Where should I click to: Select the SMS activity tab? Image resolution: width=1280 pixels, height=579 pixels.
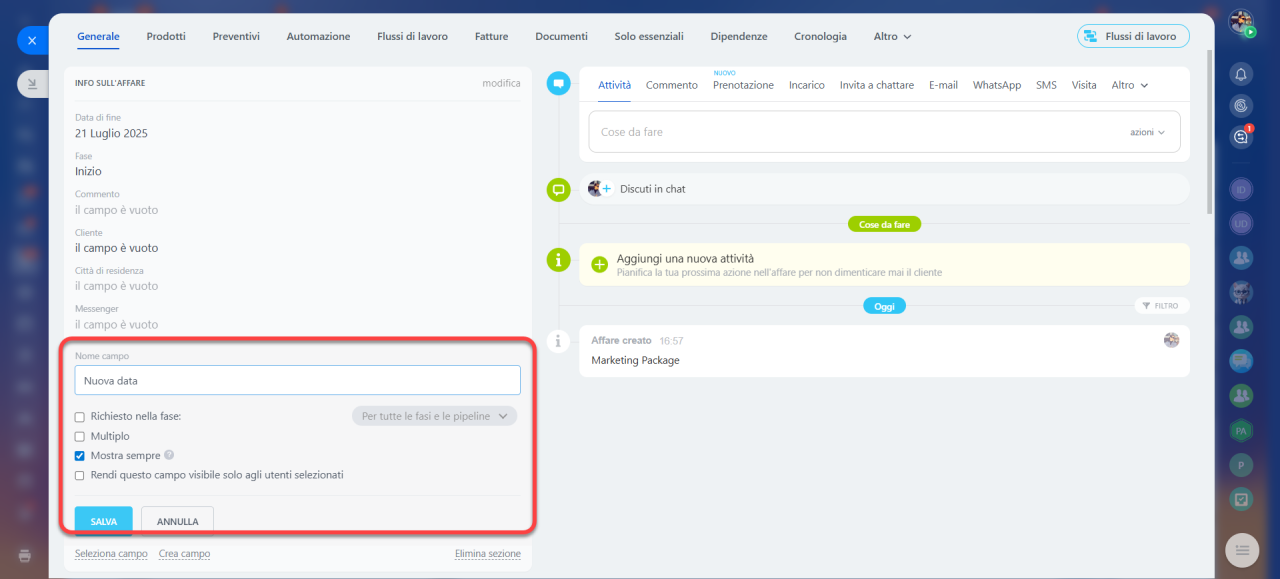(x=1046, y=85)
